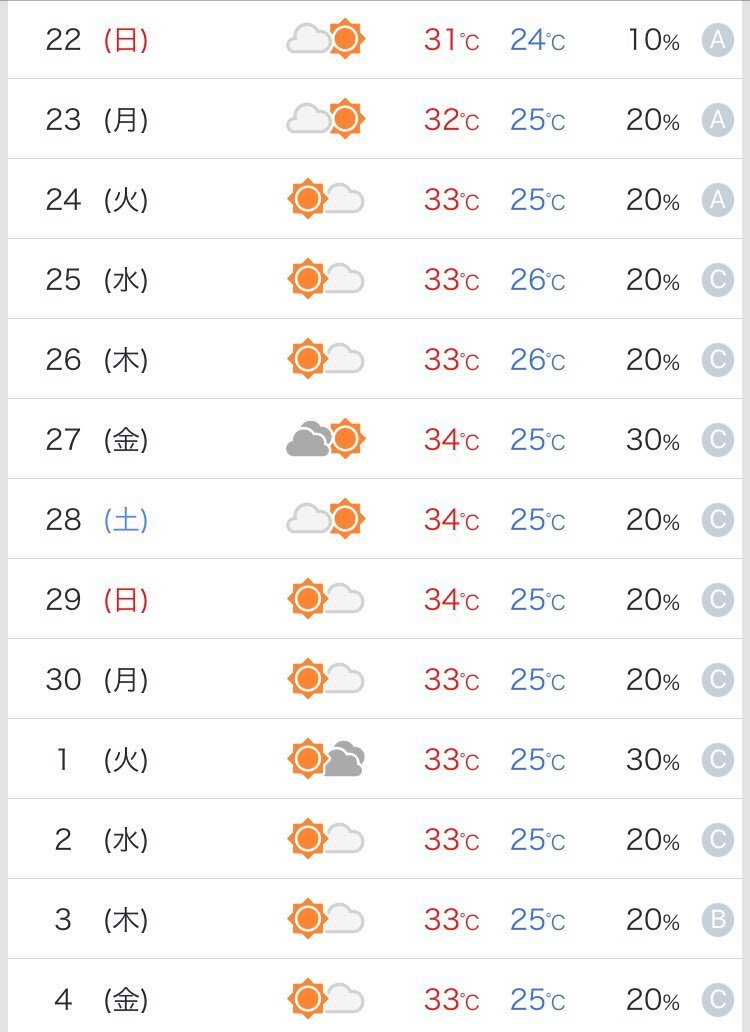Click the 10% rain chance on day 22
Image resolution: width=750 pixels, height=1032 pixels.
tap(653, 40)
